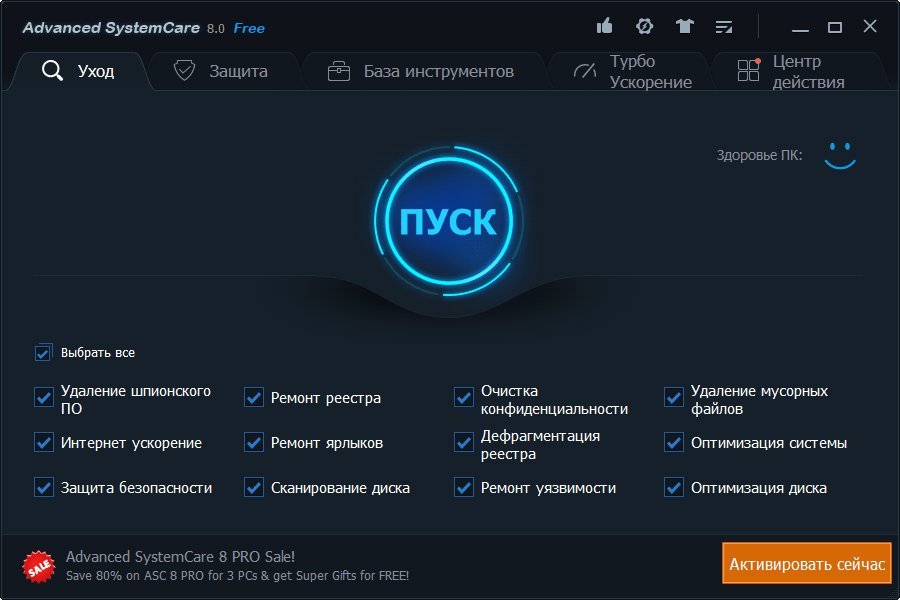
Task: Toggle Сканирование диска checkbox
Action: pos(254,487)
